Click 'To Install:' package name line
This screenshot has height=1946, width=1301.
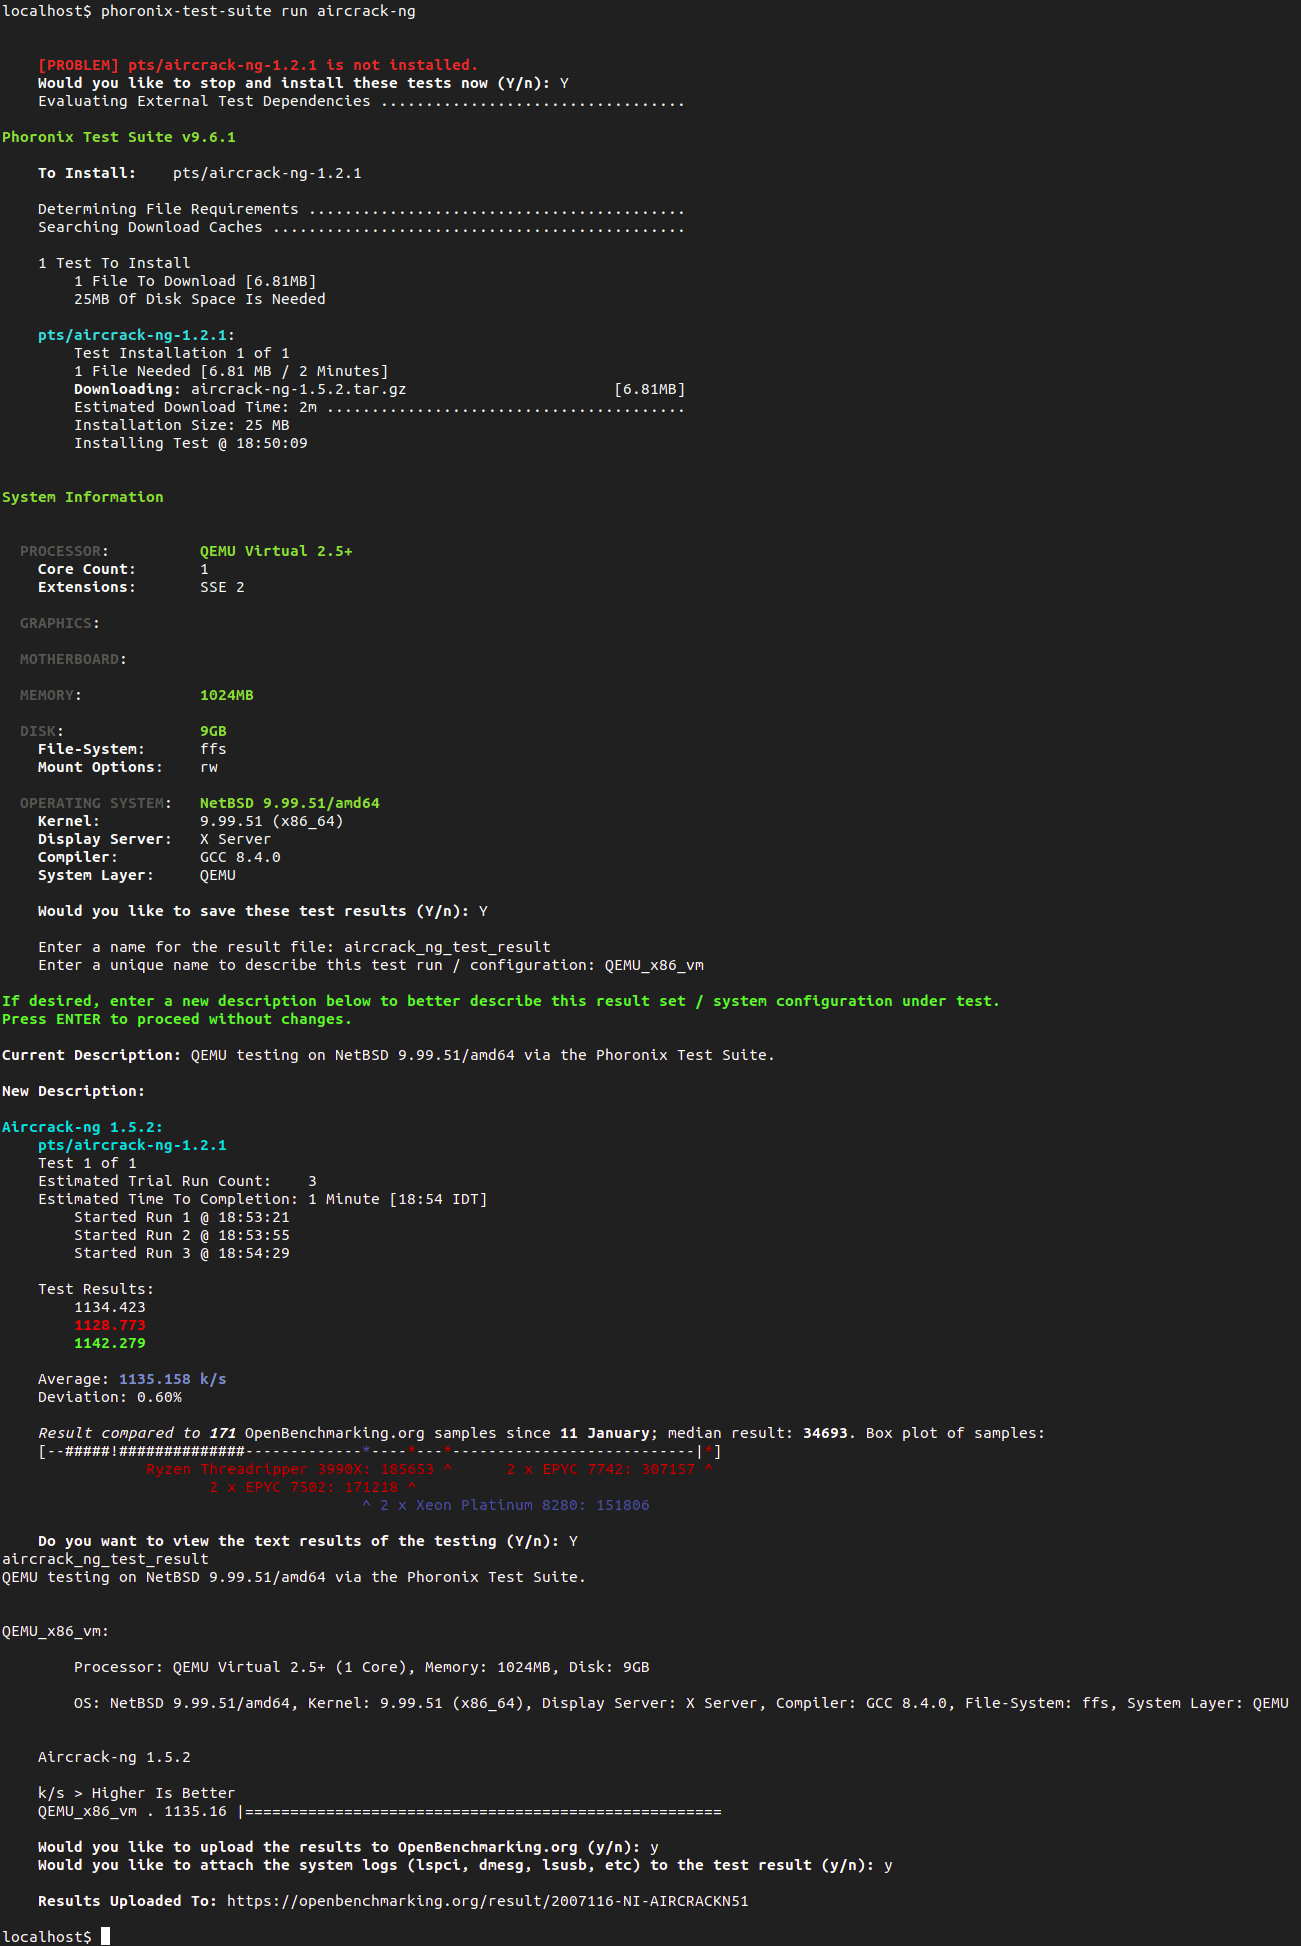(200, 174)
